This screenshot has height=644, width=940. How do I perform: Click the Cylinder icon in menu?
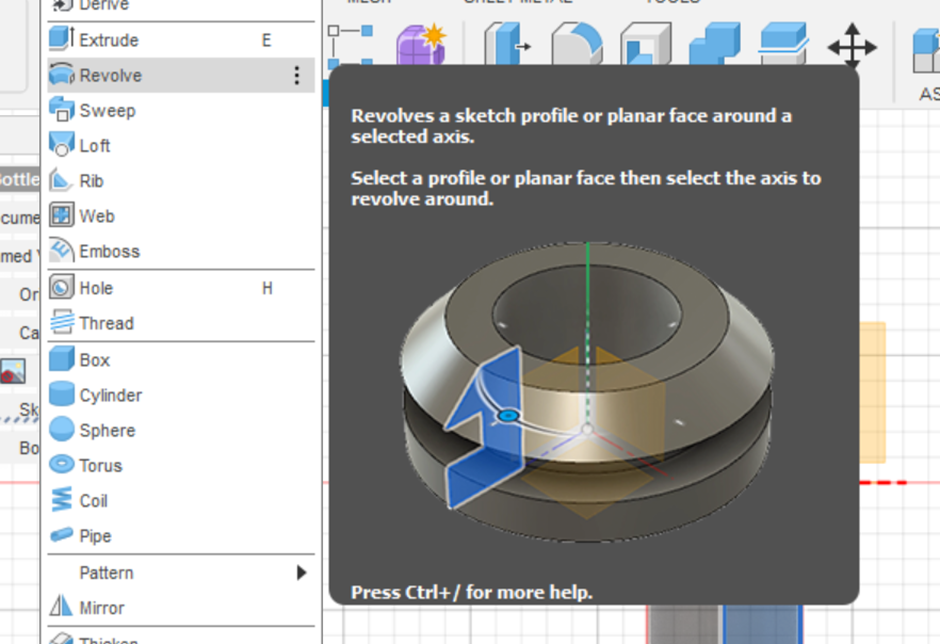point(61,394)
